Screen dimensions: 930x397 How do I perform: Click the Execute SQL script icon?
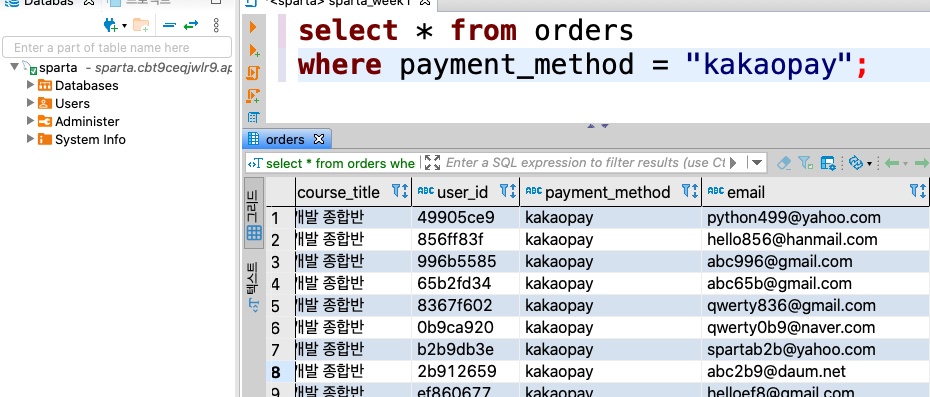(253, 73)
